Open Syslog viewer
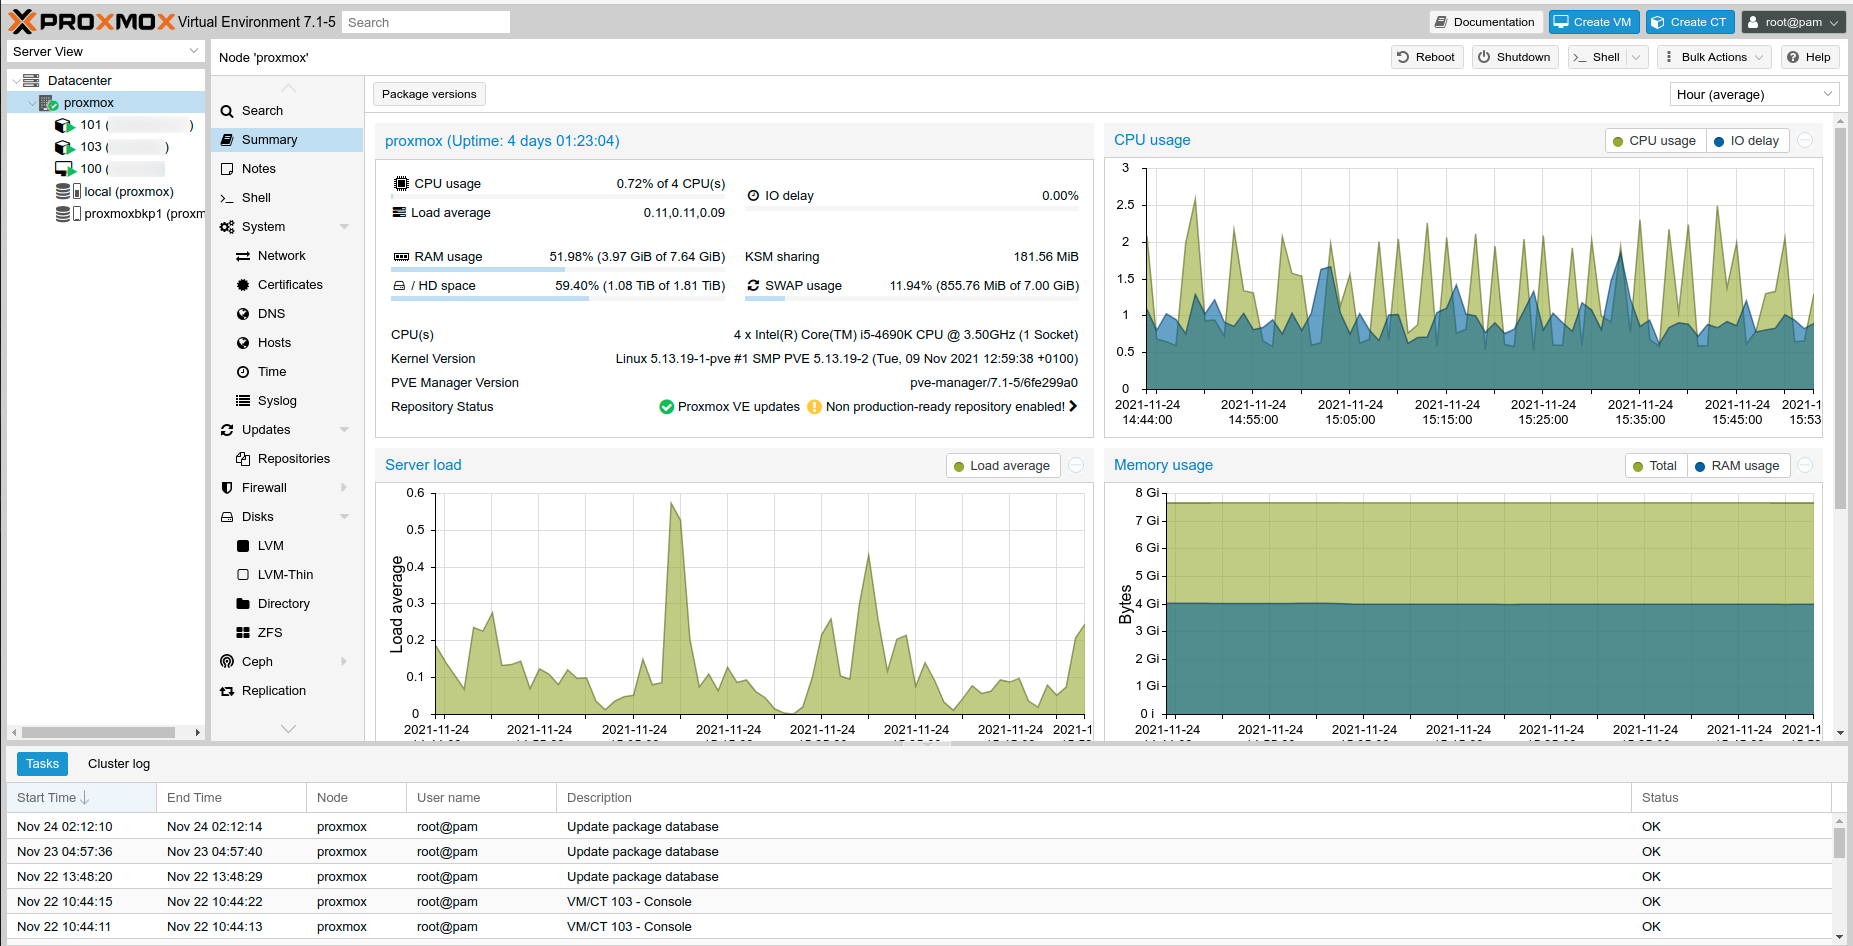This screenshot has width=1853, height=946. click(288, 401)
